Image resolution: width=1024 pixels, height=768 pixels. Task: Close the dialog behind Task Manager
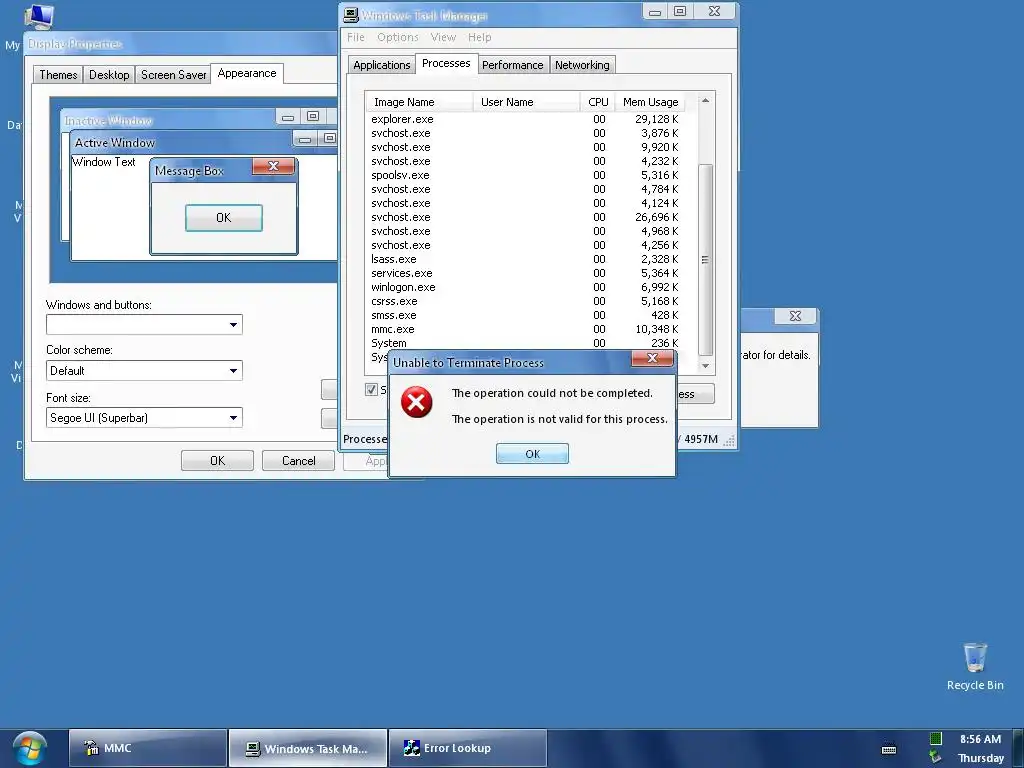[795, 316]
